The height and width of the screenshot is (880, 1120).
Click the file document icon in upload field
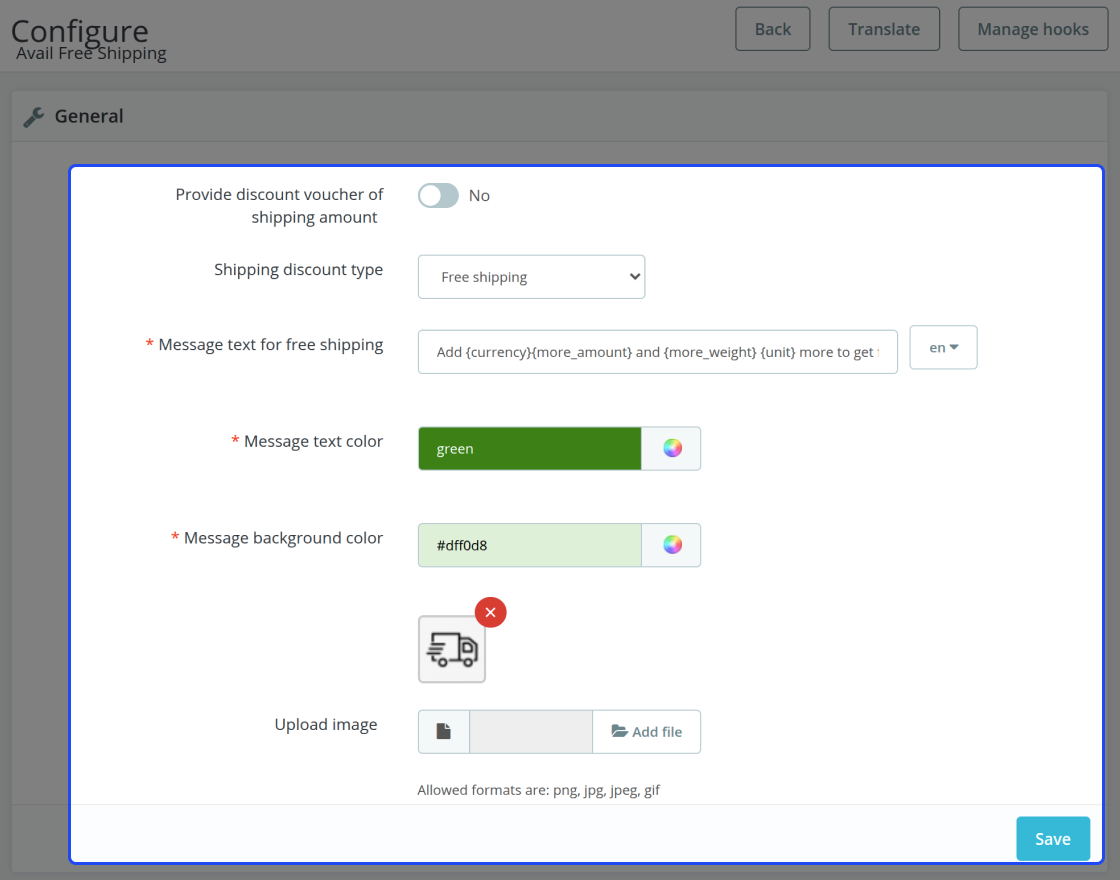point(444,731)
